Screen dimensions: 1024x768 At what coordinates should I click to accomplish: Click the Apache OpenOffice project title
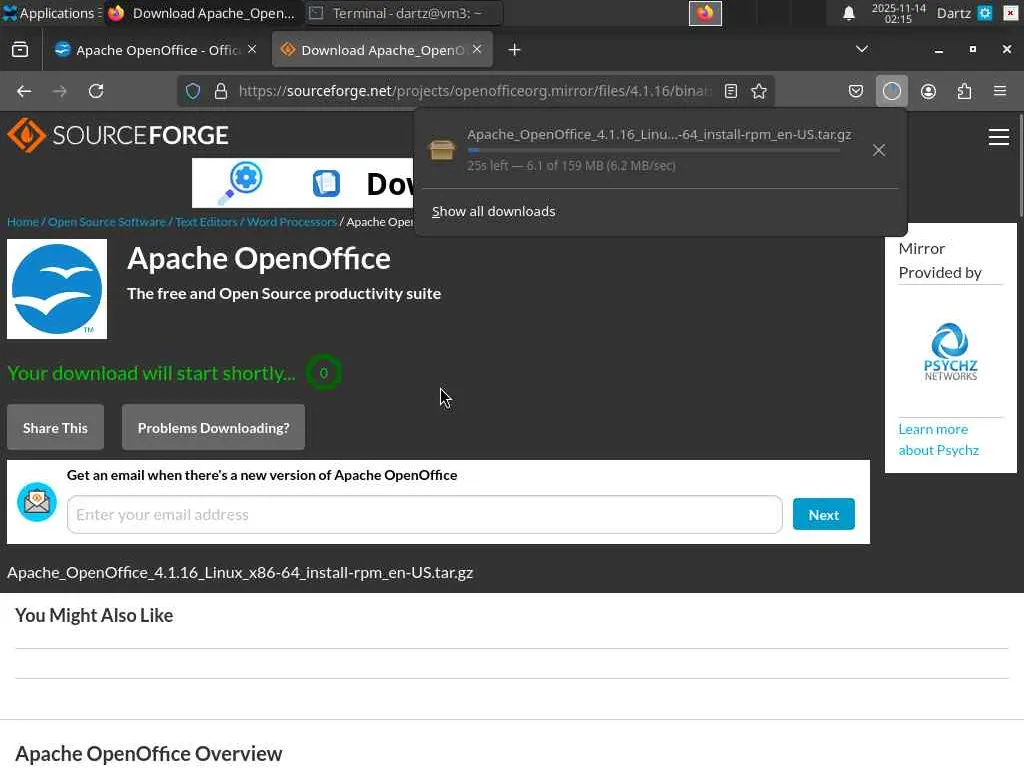click(x=259, y=259)
